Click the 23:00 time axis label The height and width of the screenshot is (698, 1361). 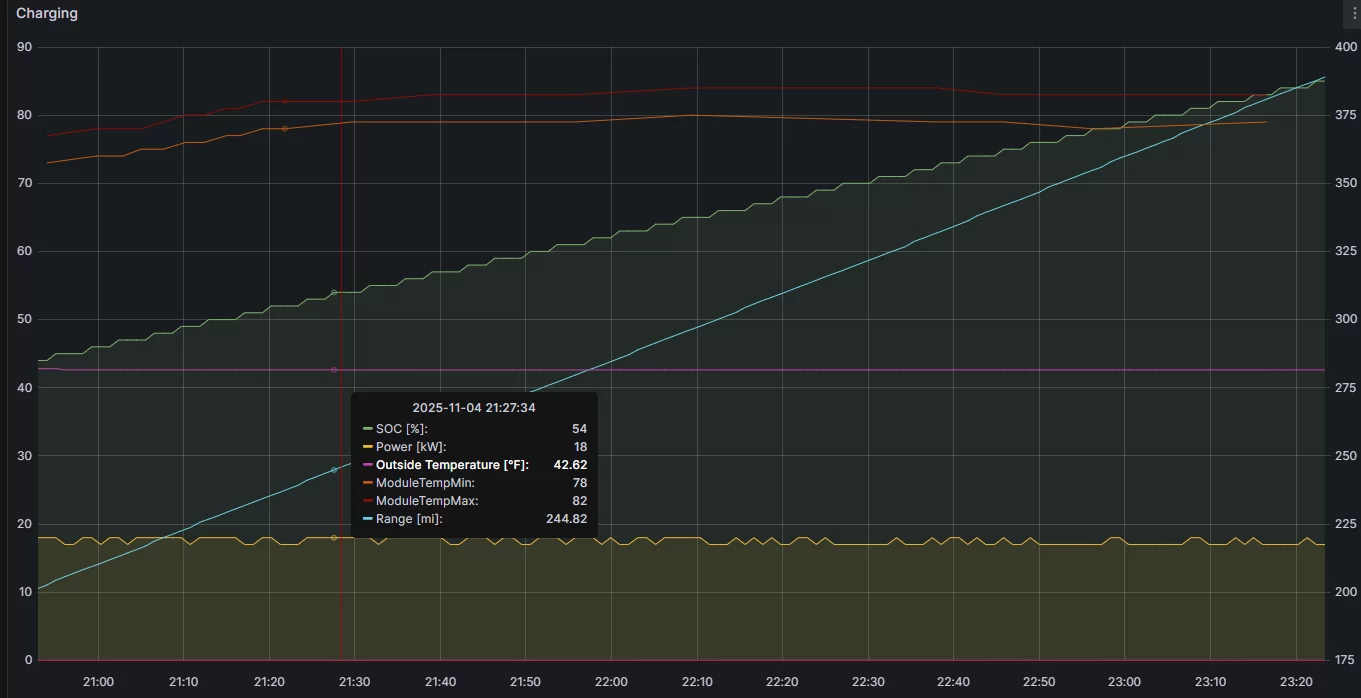coord(1124,682)
